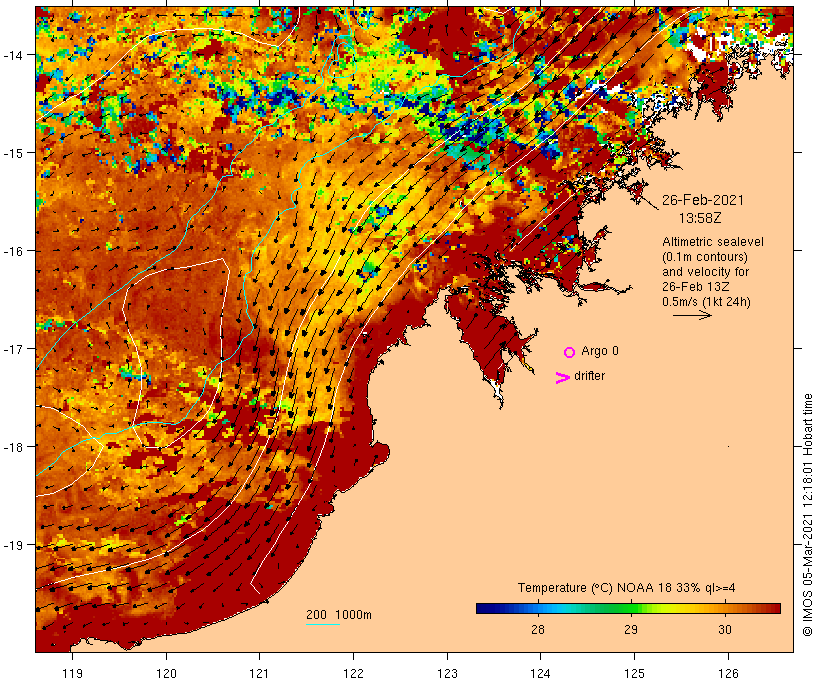
Task: Click the '0.5m/s (1kt 24h)' scale text
Action: point(706,302)
